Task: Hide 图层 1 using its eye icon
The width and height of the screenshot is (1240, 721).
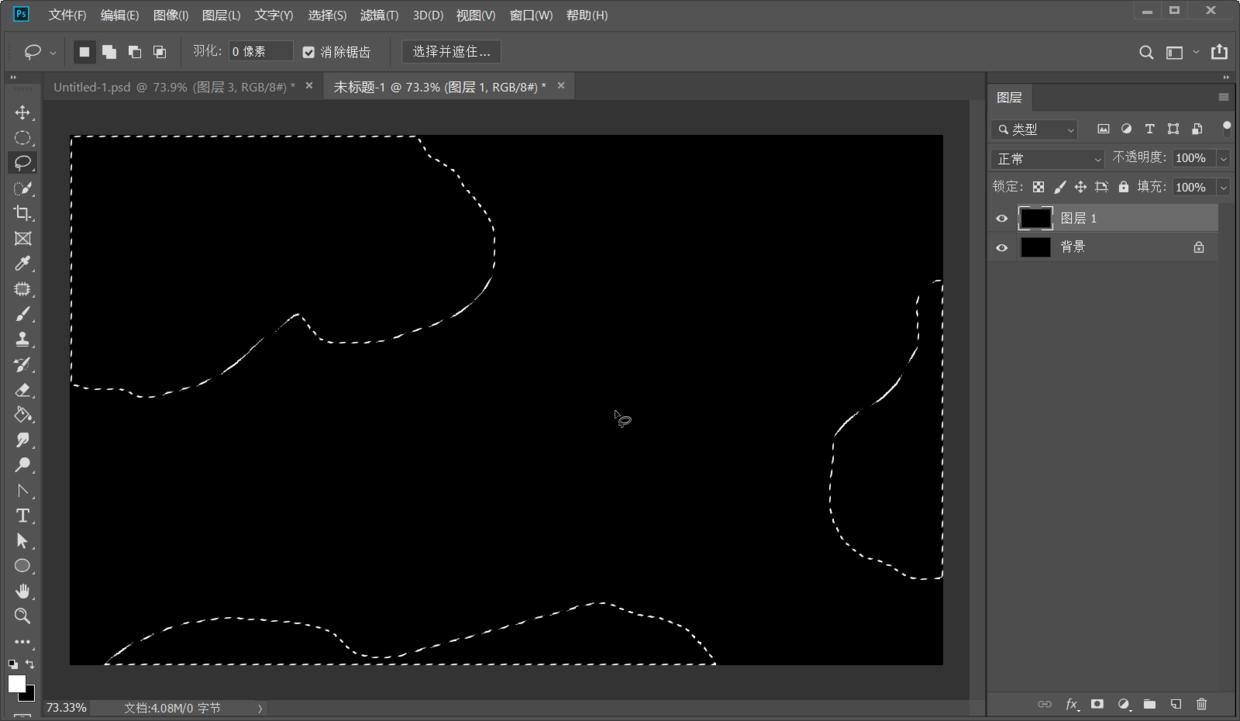Action: coord(1002,218)
